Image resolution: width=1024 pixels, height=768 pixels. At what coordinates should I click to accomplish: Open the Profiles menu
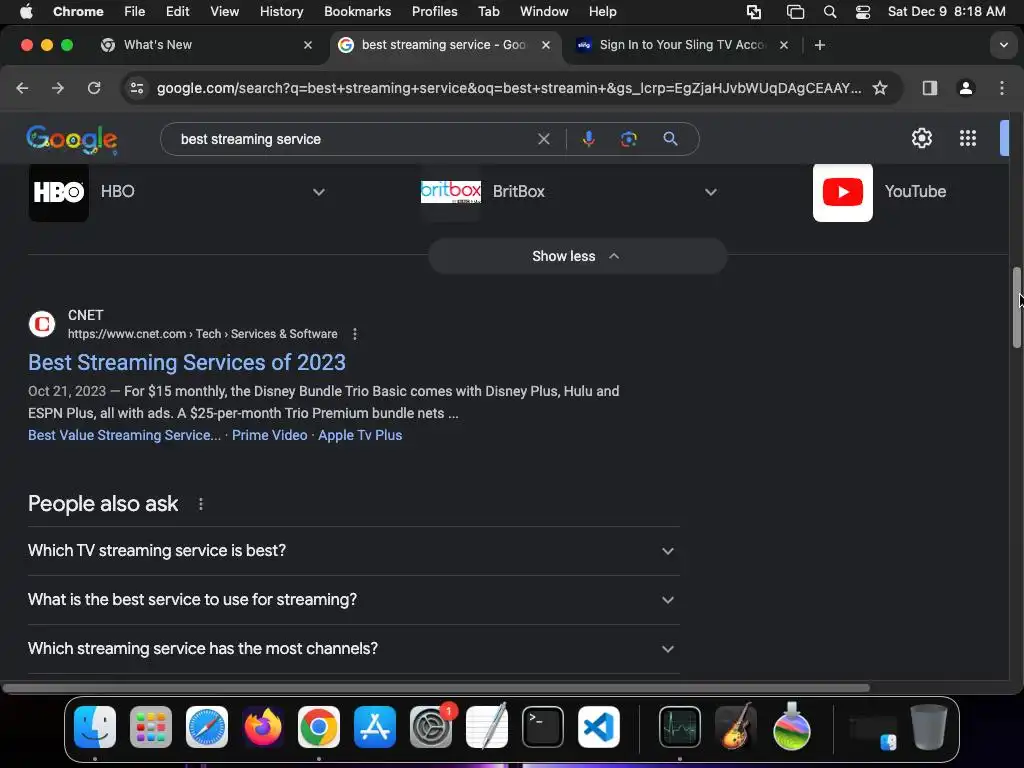[x=434, y=11]
